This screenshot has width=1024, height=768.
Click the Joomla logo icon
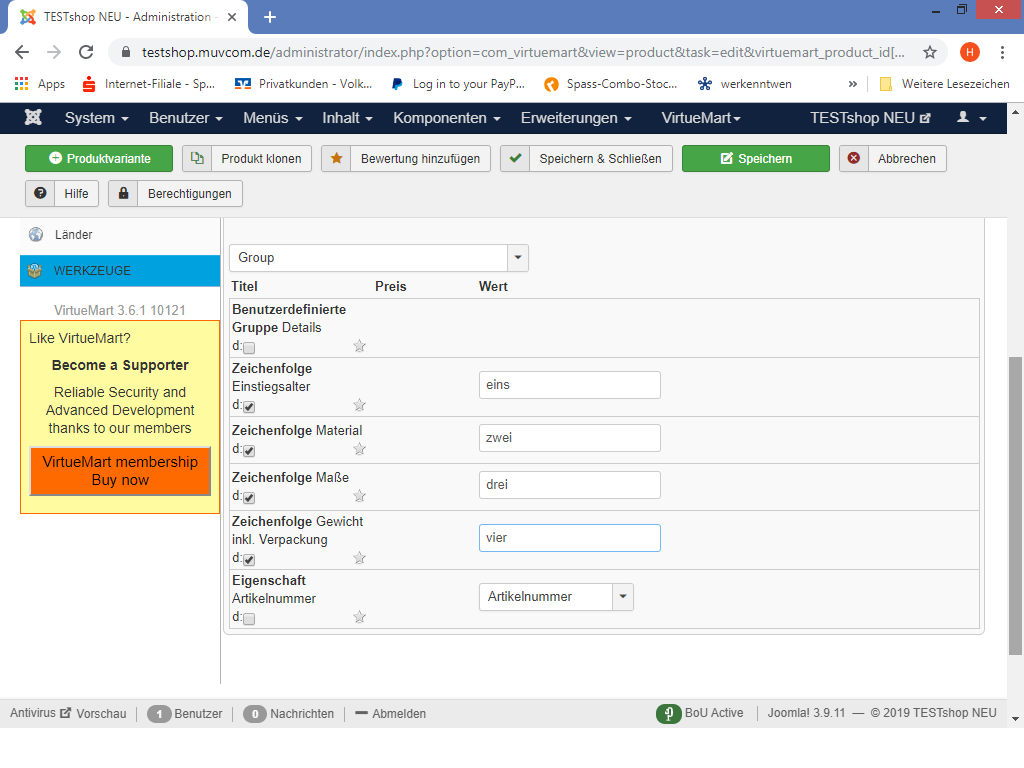click(x=33, y=118)
